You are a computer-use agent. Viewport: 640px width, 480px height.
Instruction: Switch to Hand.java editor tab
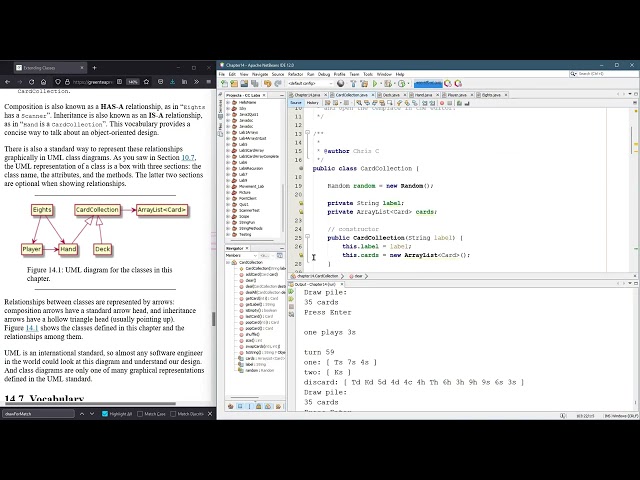click(x=424, y=95)
